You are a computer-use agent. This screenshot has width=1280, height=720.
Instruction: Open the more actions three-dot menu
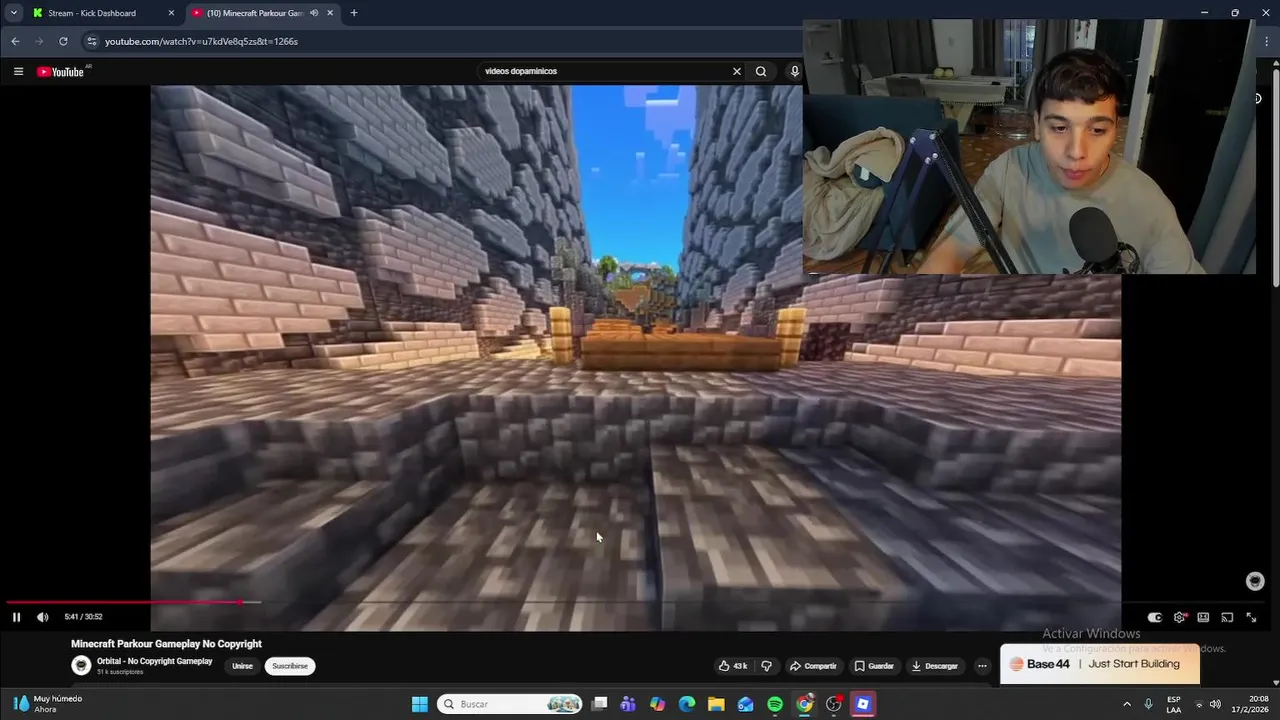[x=982, y=666]
